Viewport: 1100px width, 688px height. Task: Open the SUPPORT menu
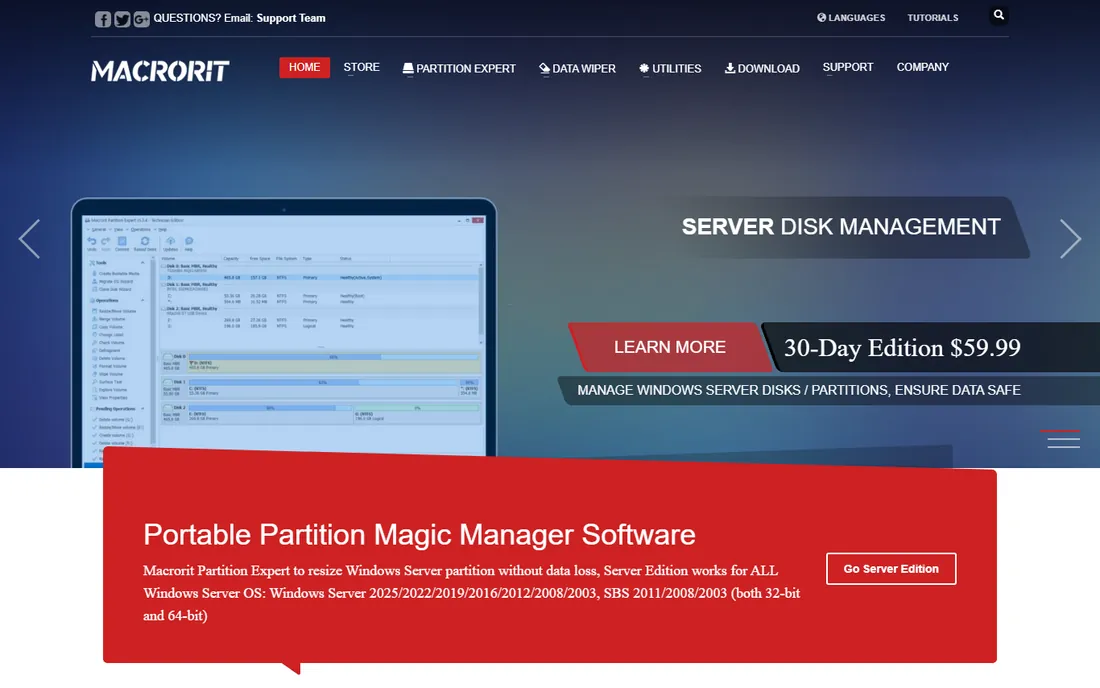click(847, 67)
